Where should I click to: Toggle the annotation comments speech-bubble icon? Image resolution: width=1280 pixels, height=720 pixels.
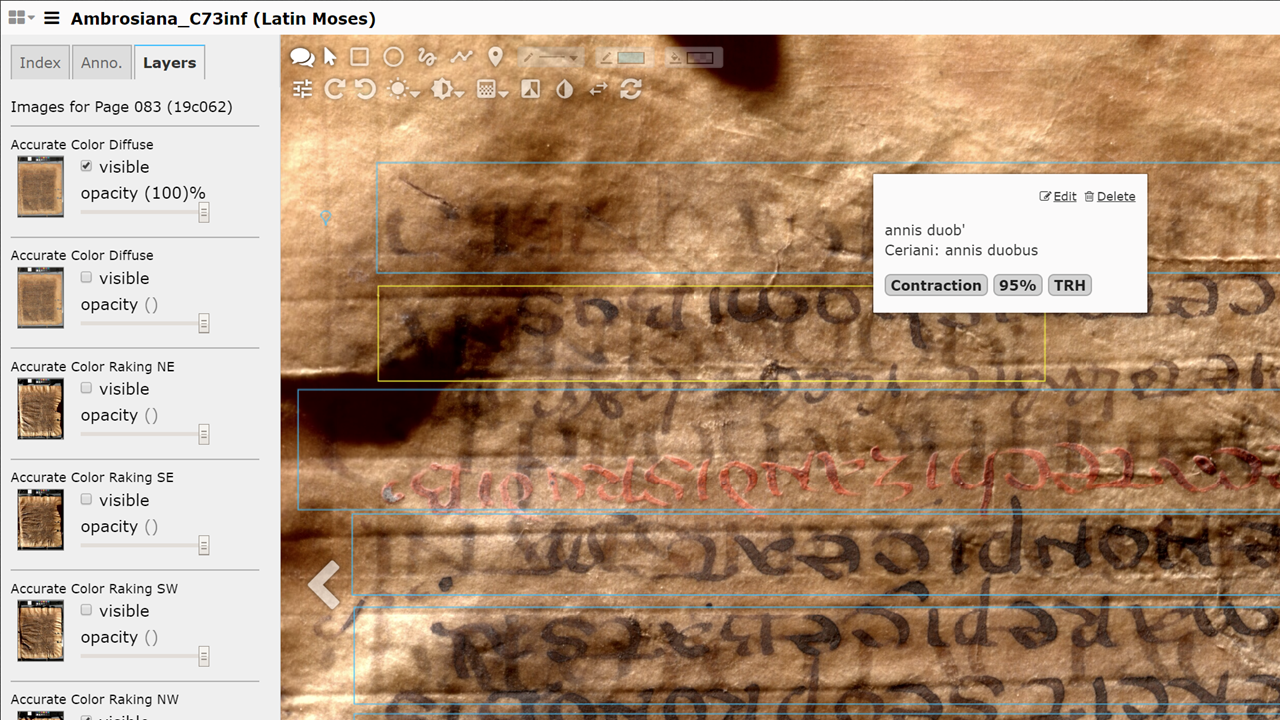click(x=302, y=58)
